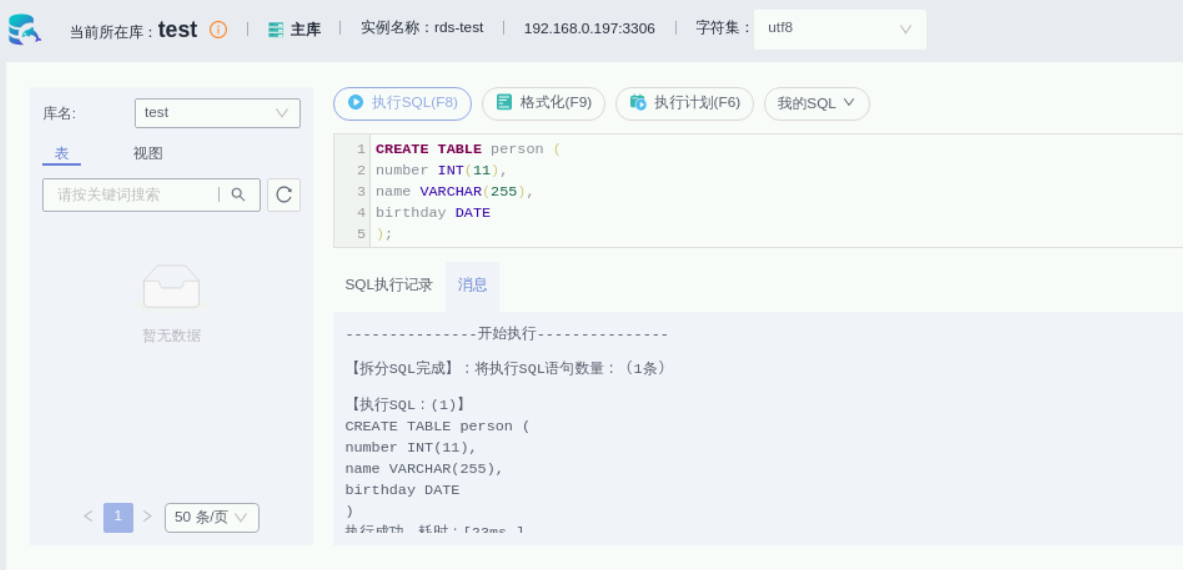1183x570 pixels.
Task: Click editor line birthday DATE
Action: click(433, 213)
